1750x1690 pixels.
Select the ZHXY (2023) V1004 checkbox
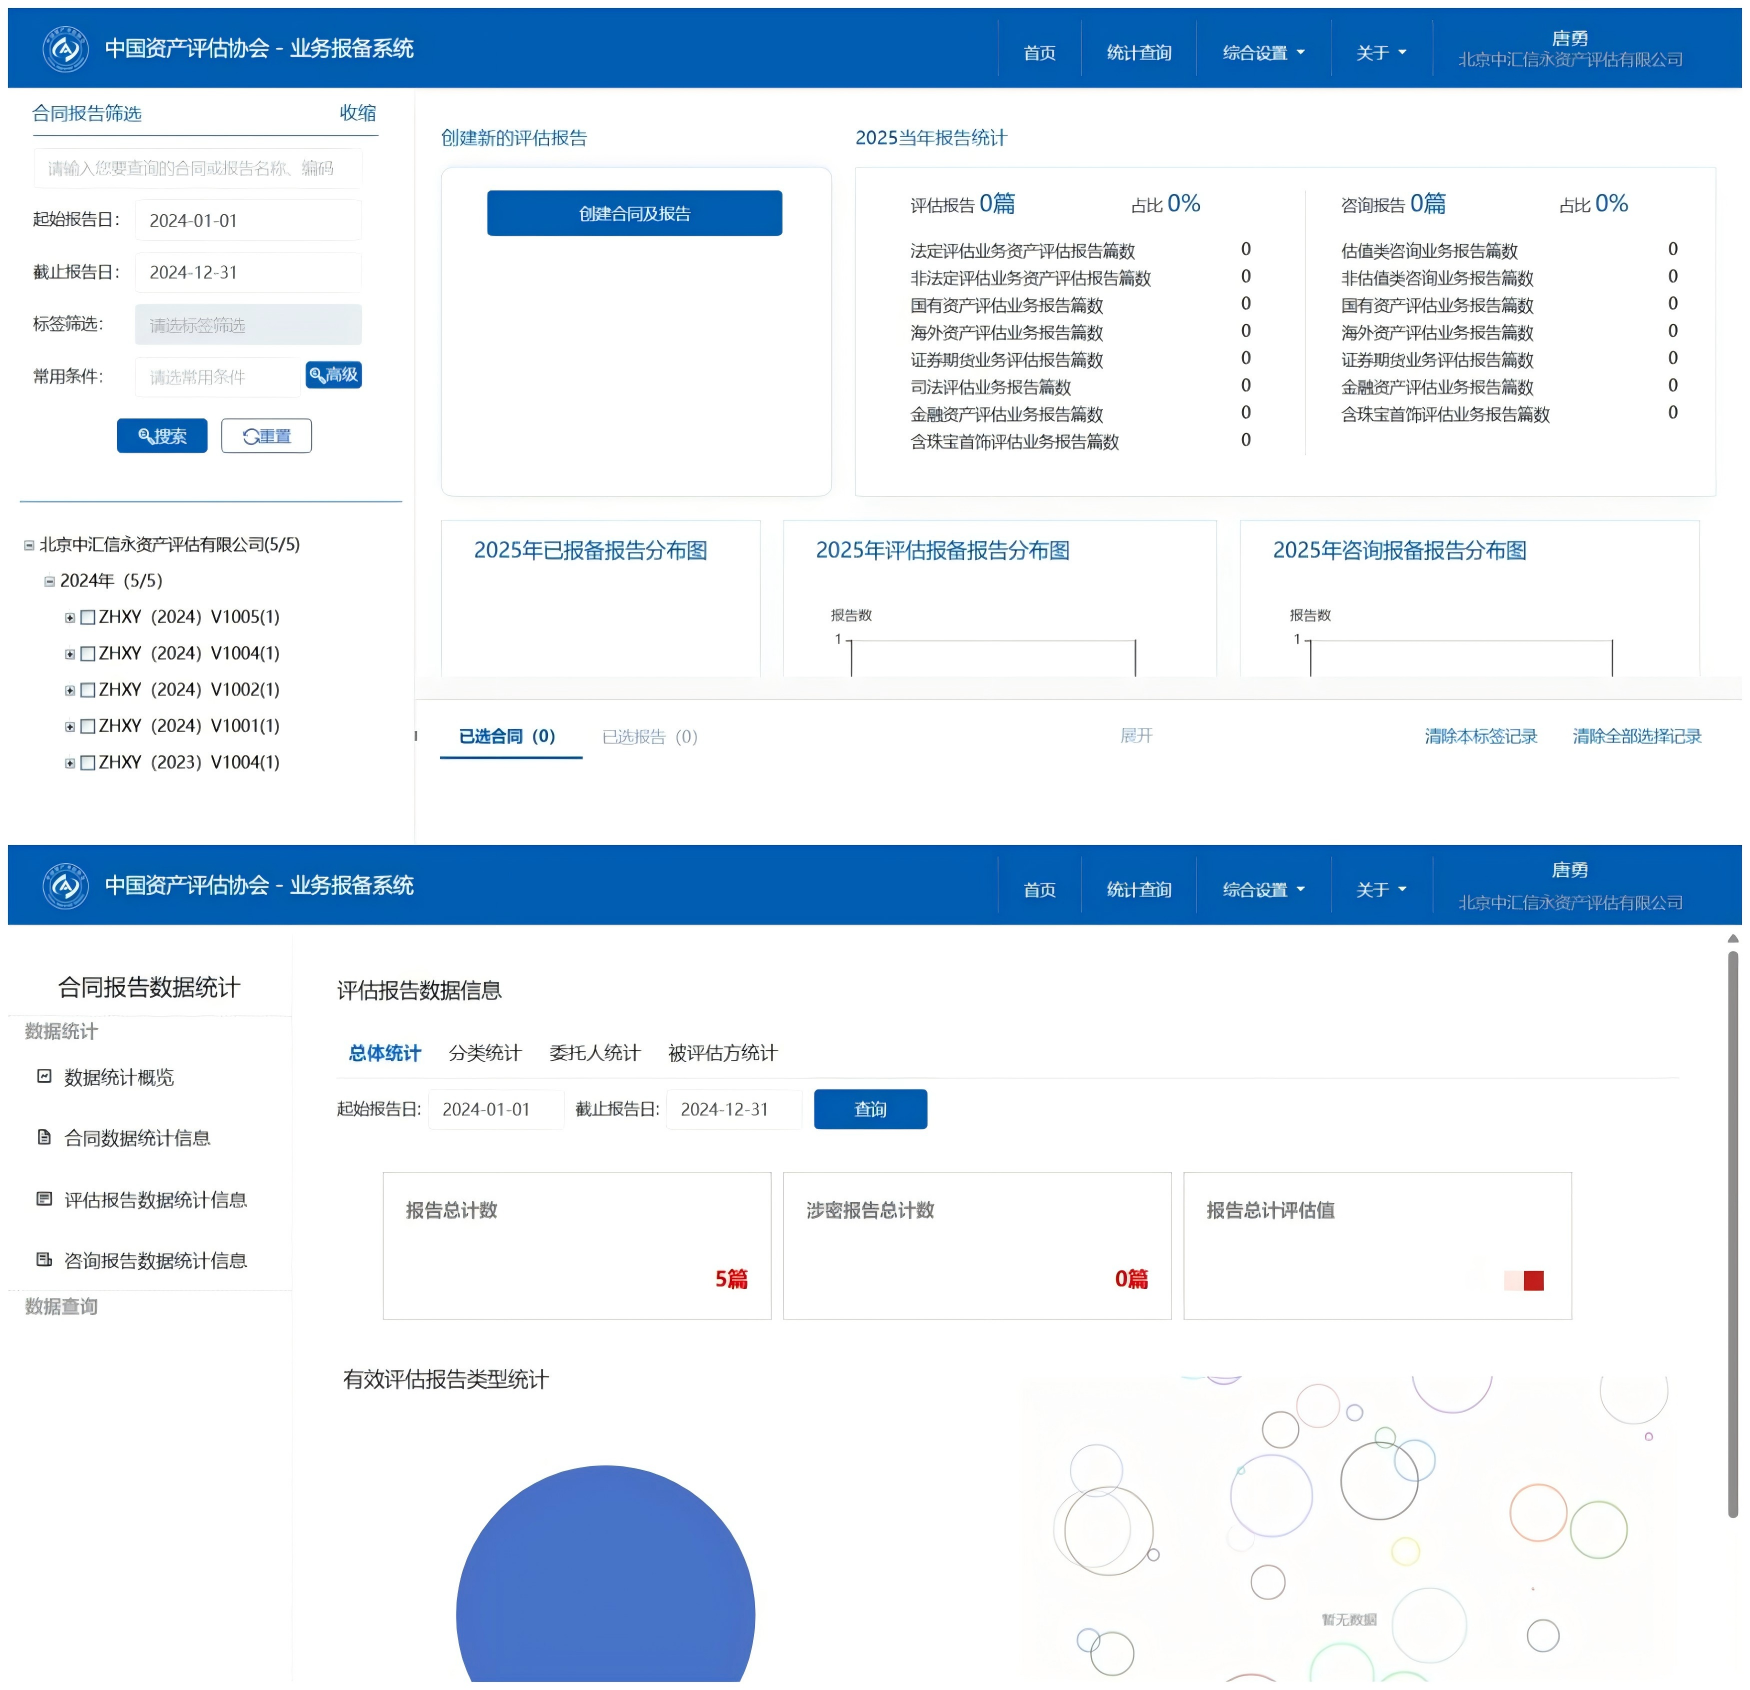point(88,763)
